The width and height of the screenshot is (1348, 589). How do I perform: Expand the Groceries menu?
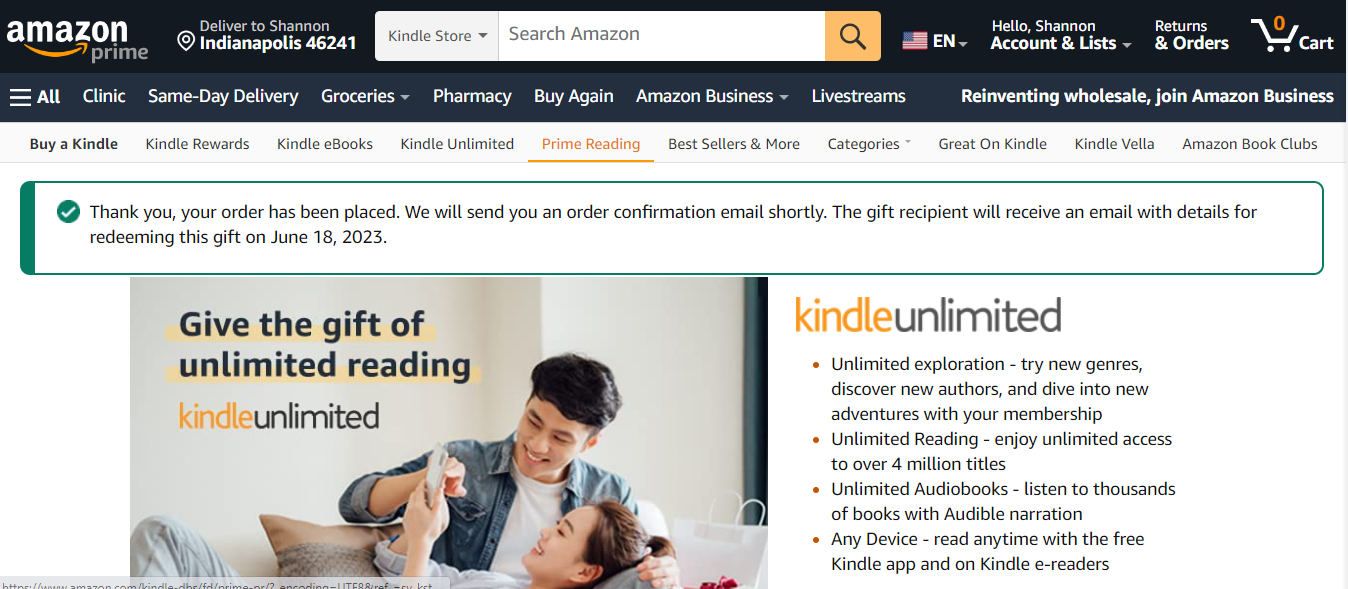click(x=365, y=96)
